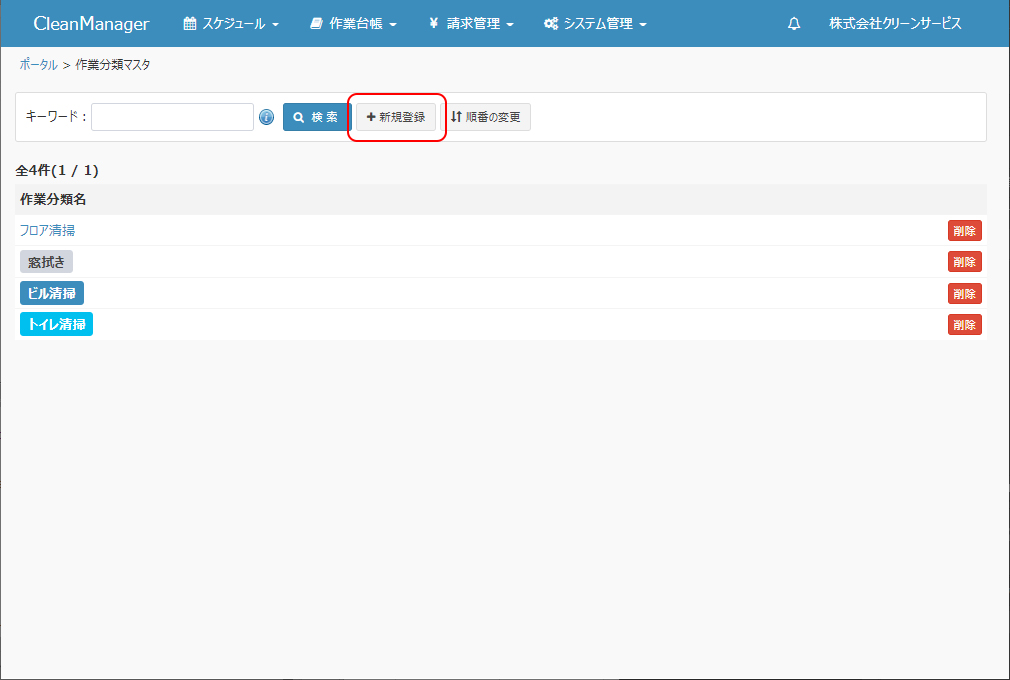Click the notification bell icon
Screen dimensions: 1010x680
[794, 24]
